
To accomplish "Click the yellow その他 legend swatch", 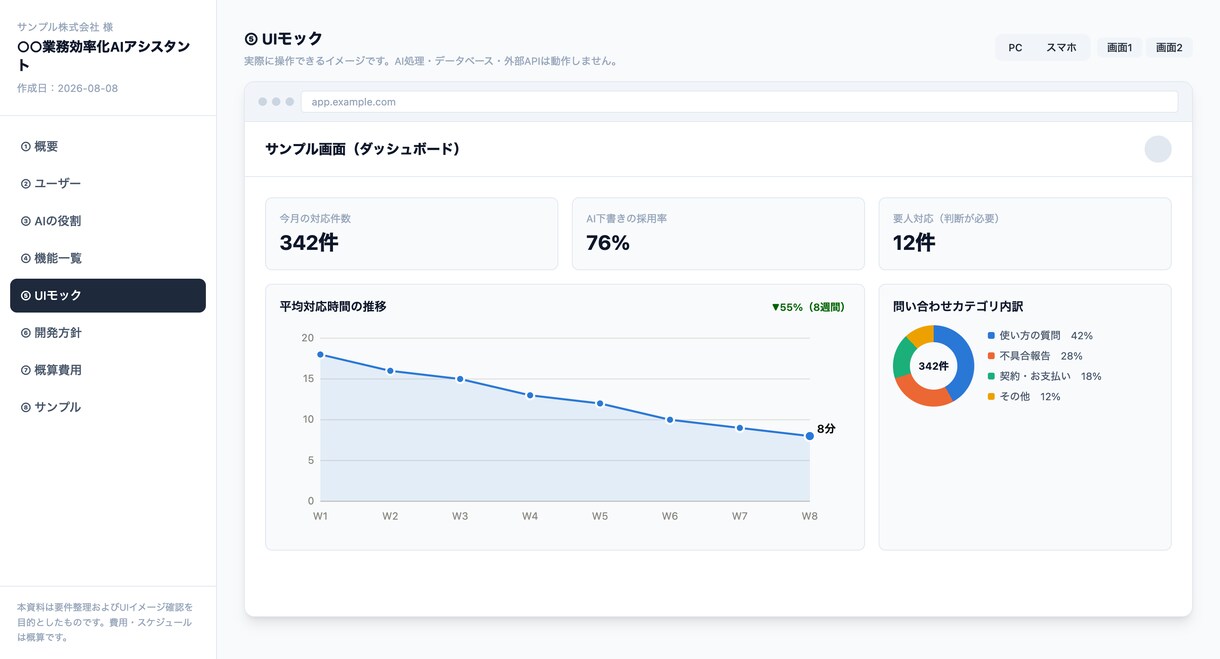I will tap(991, 397).
